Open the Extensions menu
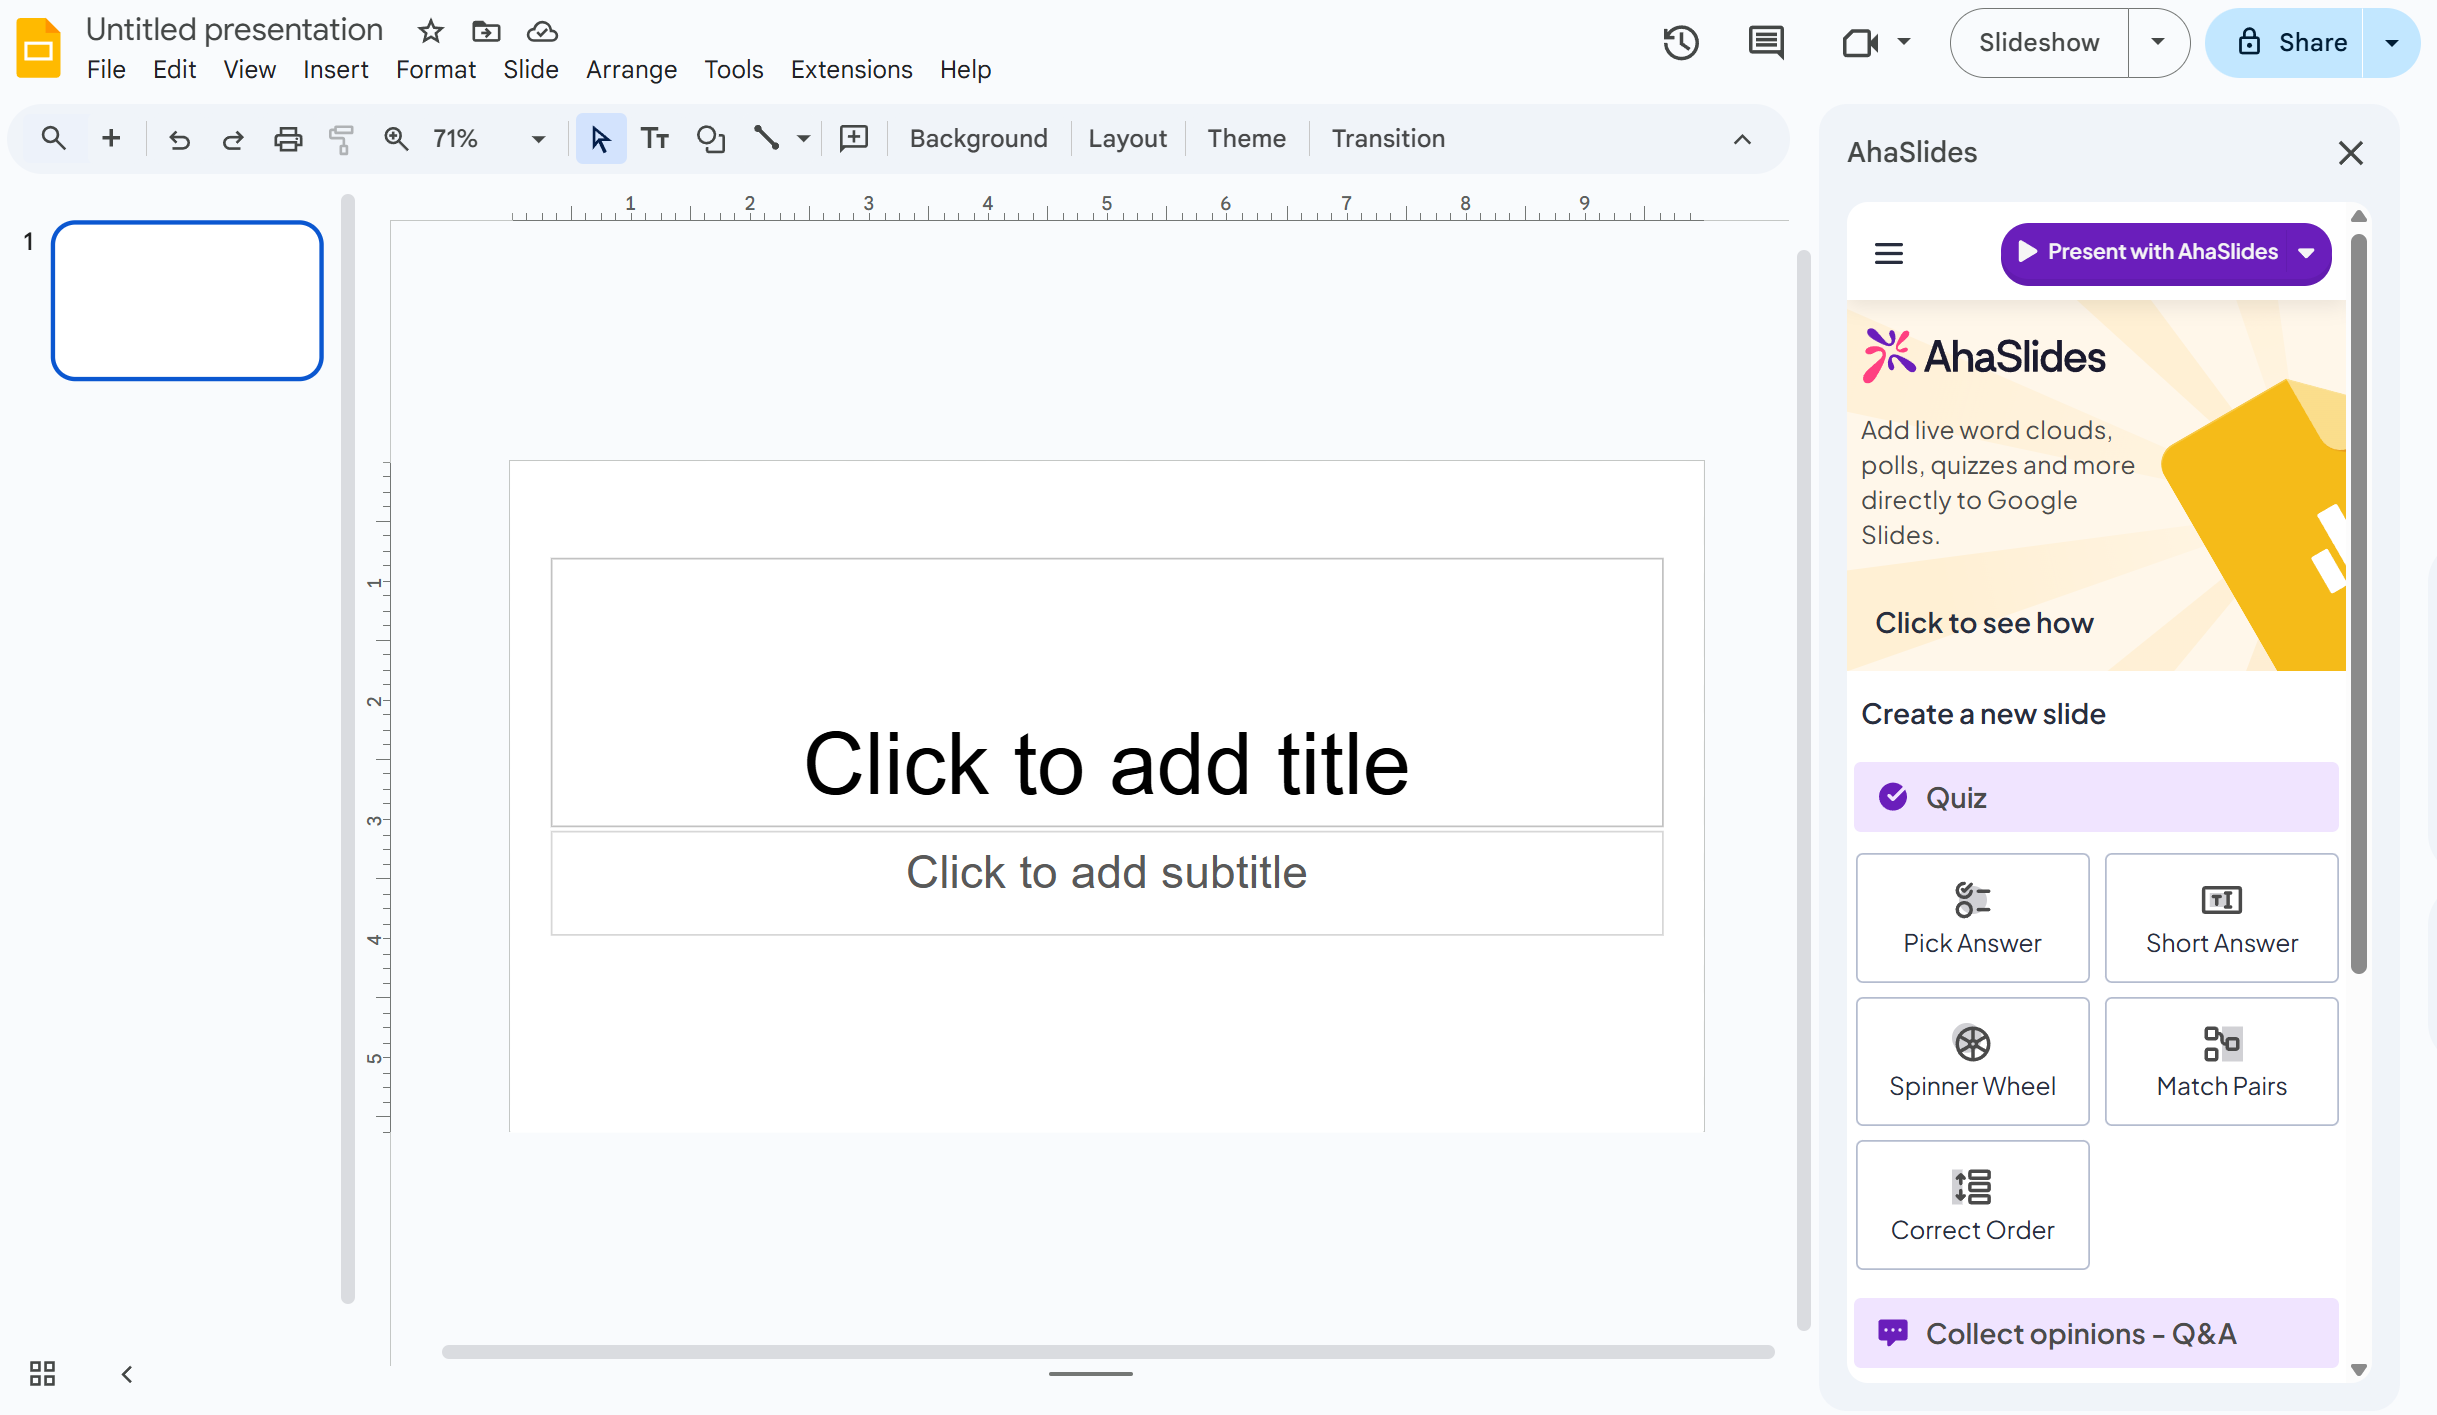The width and height of the screenshot is (2437, 1415). click(x=851, y=70)
